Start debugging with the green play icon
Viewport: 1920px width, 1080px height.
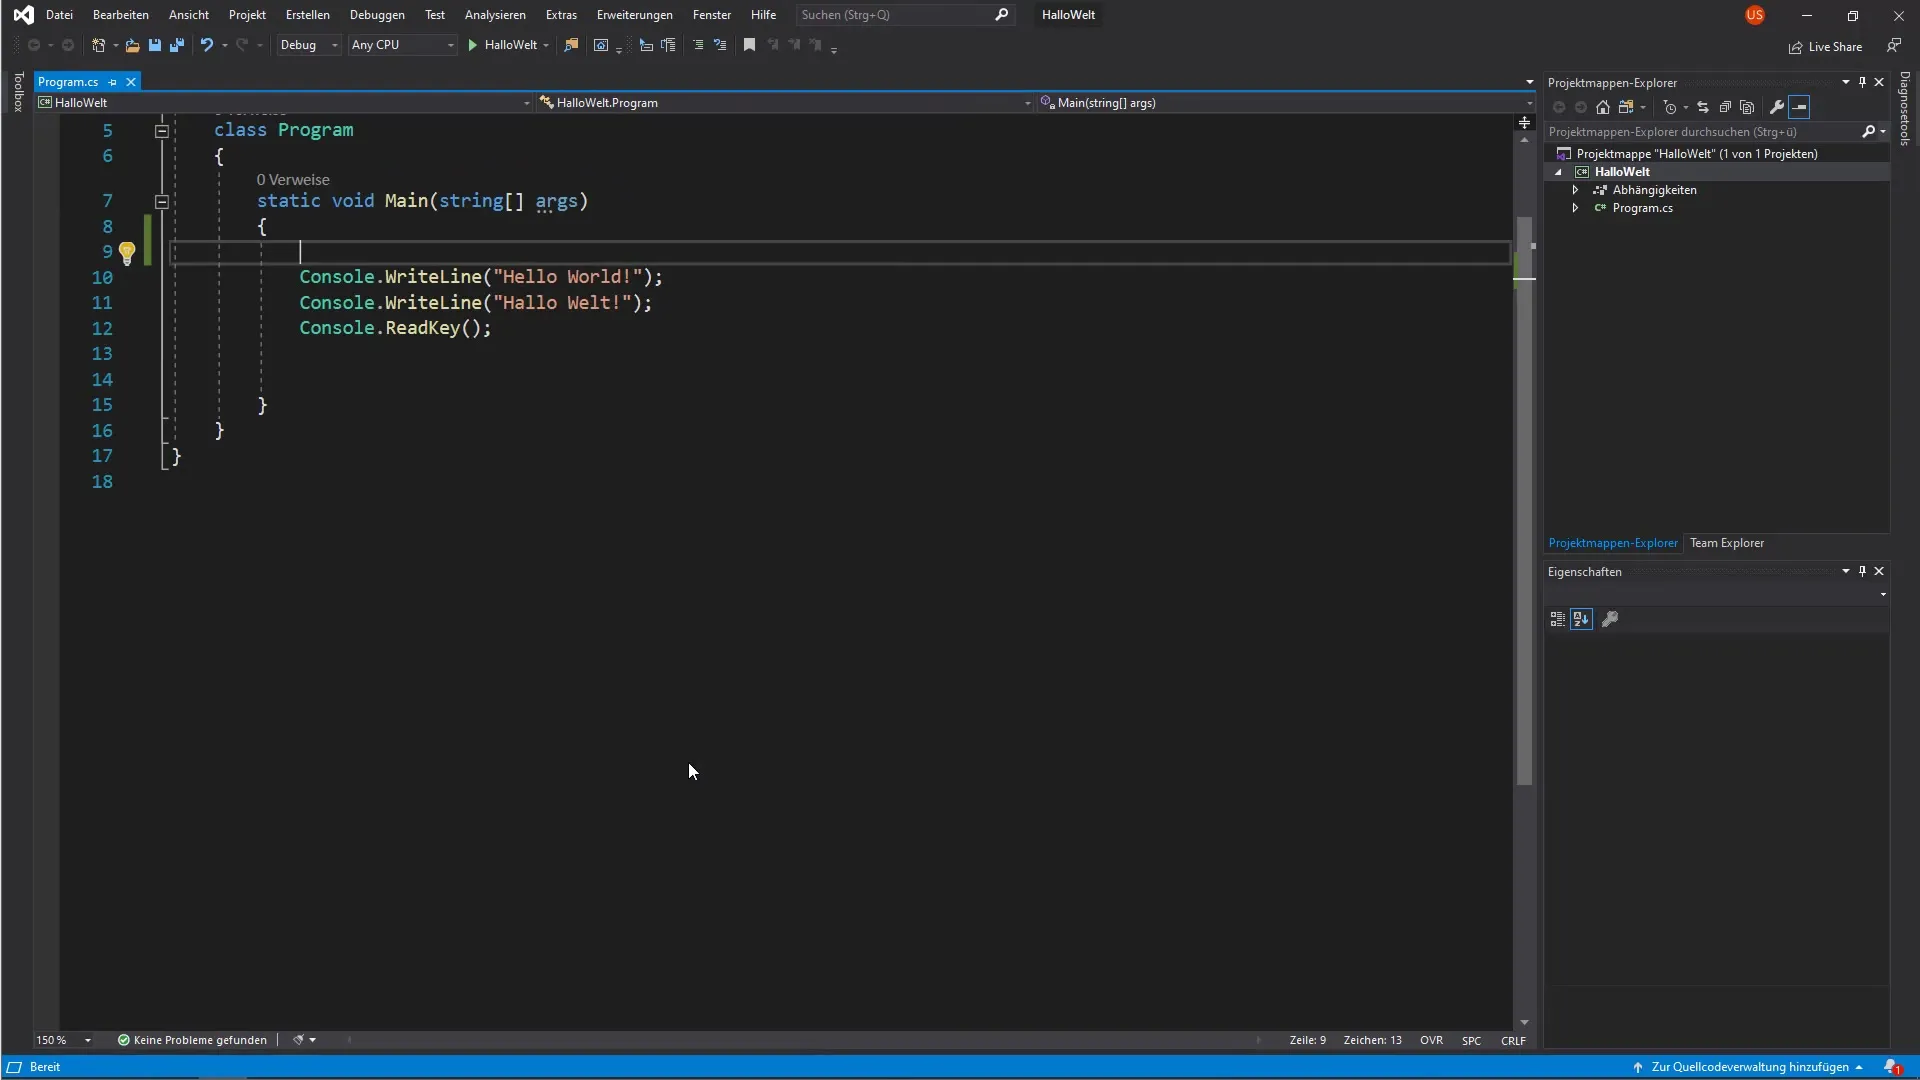[x=473, y=45]
